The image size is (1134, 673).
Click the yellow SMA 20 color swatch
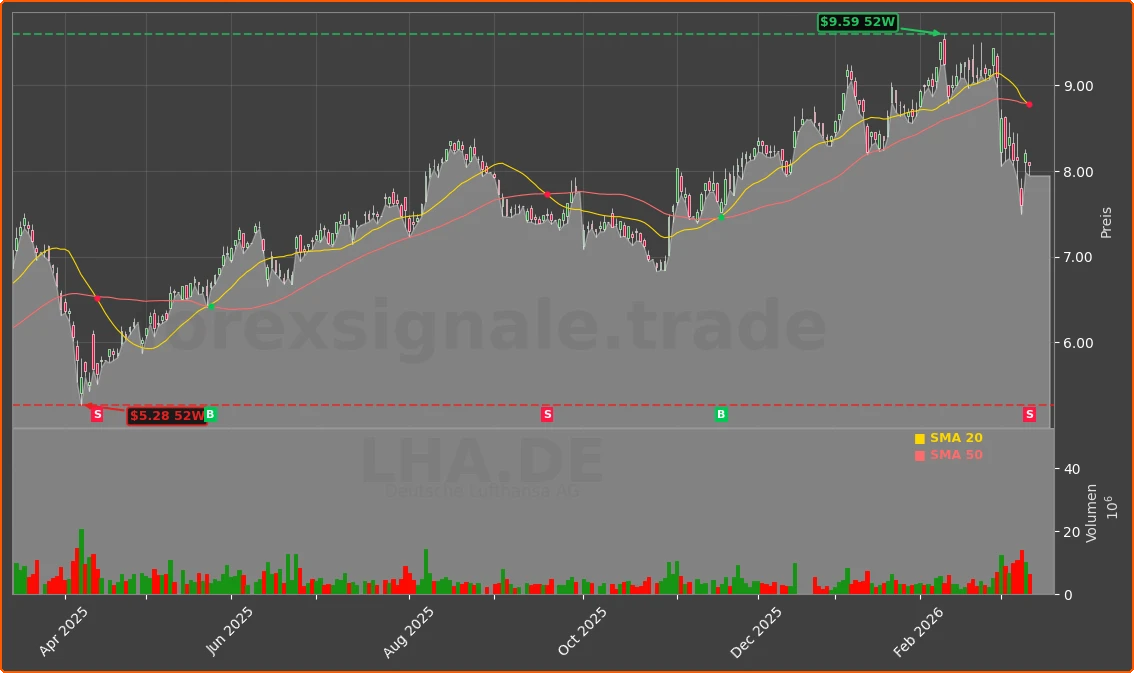pyautogui.click(x=920, y=437)
